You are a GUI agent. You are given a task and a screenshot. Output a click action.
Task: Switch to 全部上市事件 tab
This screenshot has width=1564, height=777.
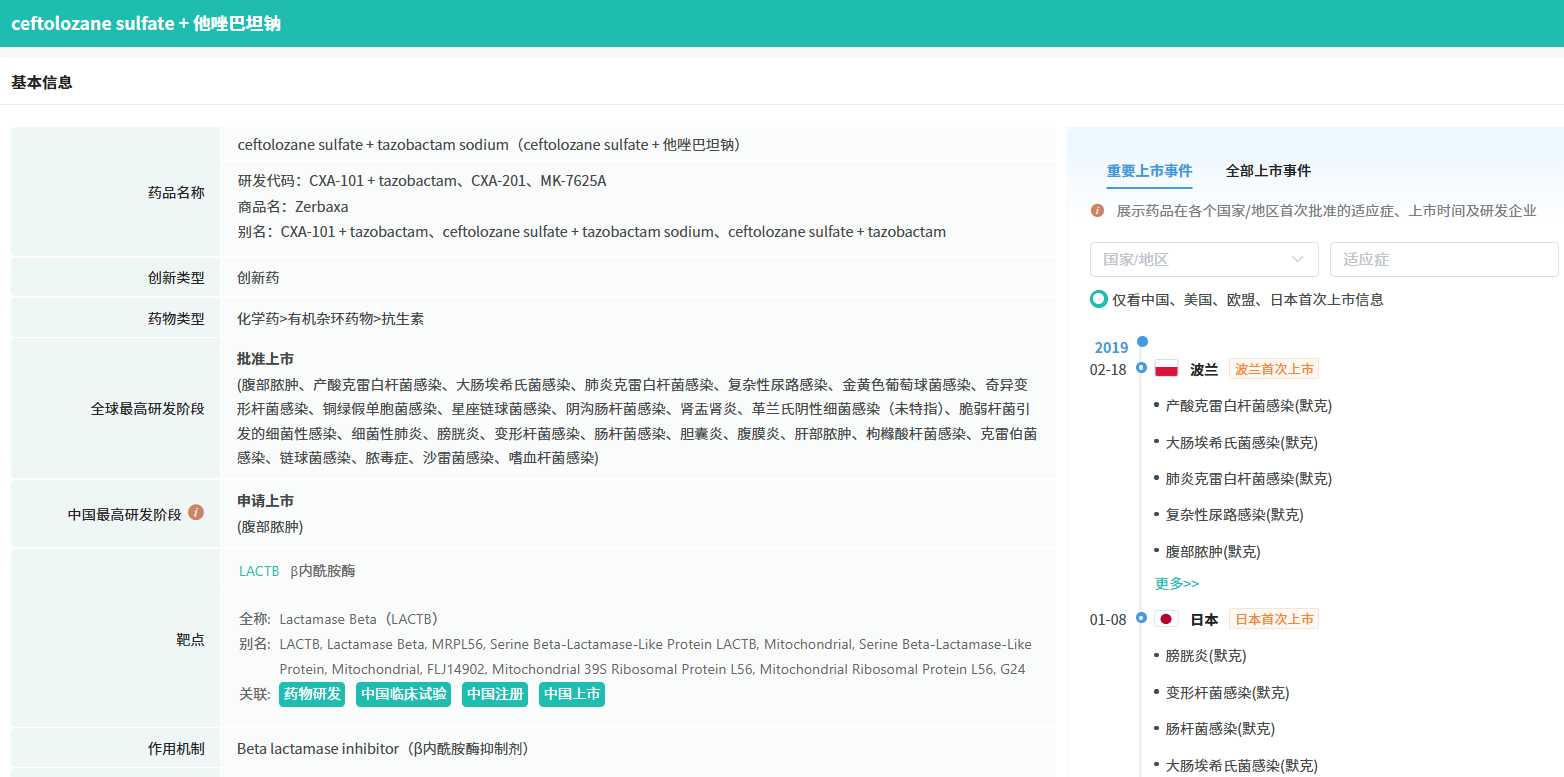[x=1268, y=171]
